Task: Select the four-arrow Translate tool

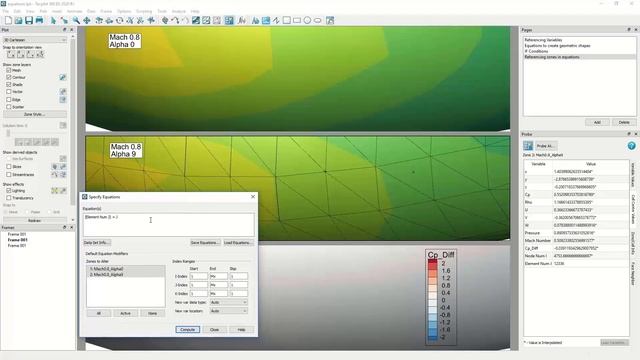Action: [87, 20]
